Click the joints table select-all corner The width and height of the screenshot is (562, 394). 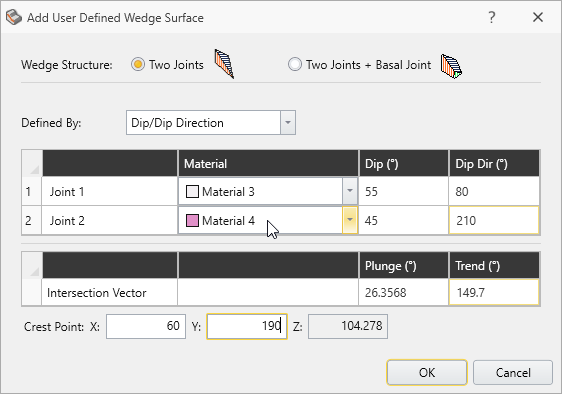32,163
